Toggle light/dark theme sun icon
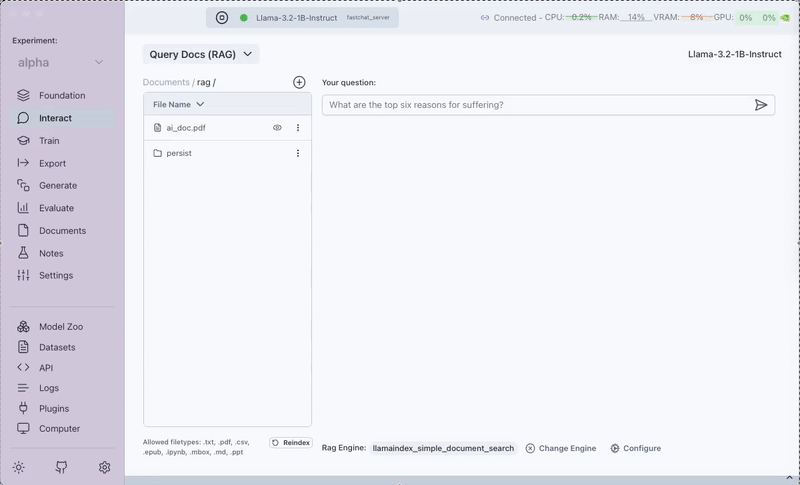Screen dimensions: 800x485 (x=19, y=467)
